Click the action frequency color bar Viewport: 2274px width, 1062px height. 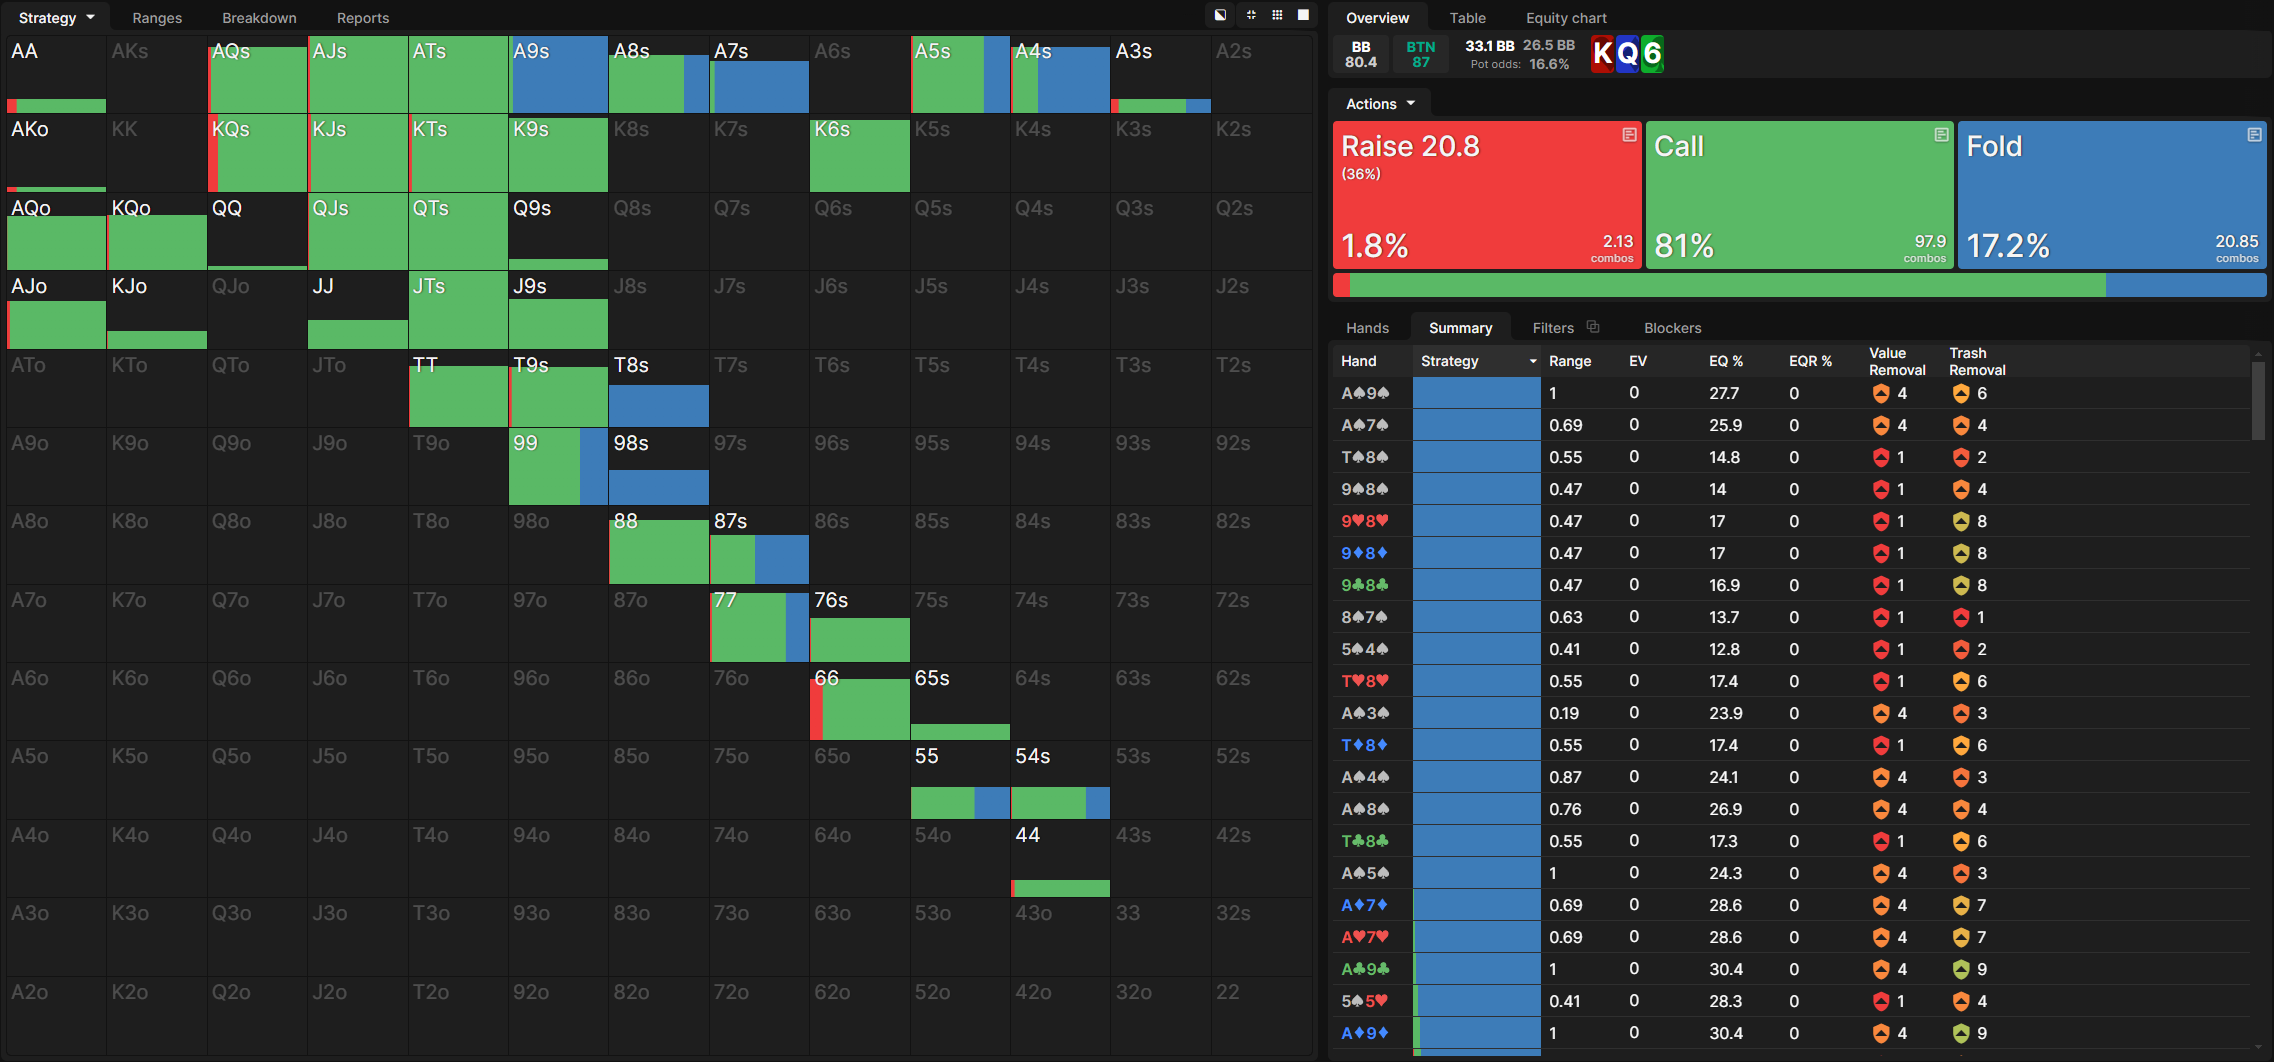point(1798,286)
